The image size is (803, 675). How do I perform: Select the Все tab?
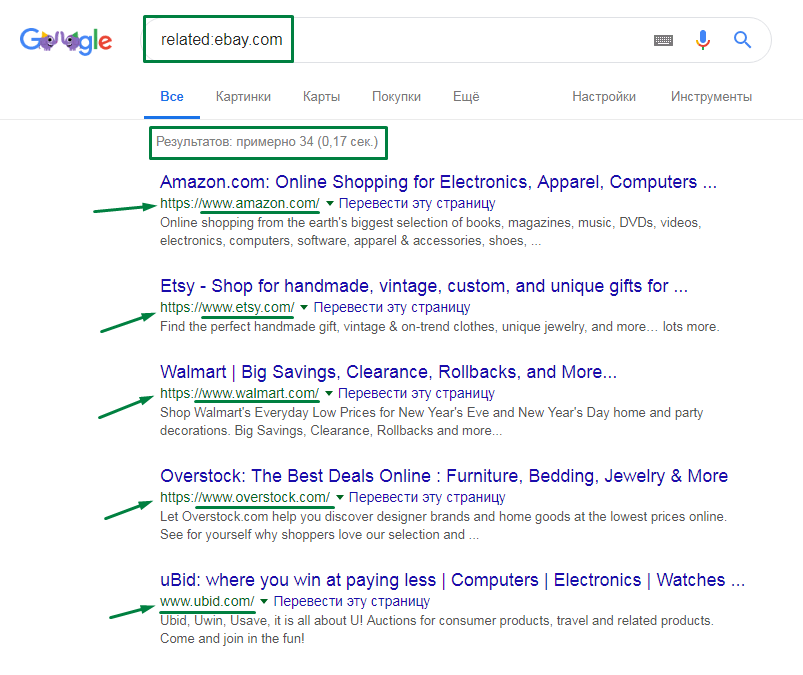(x=172, y=96)
